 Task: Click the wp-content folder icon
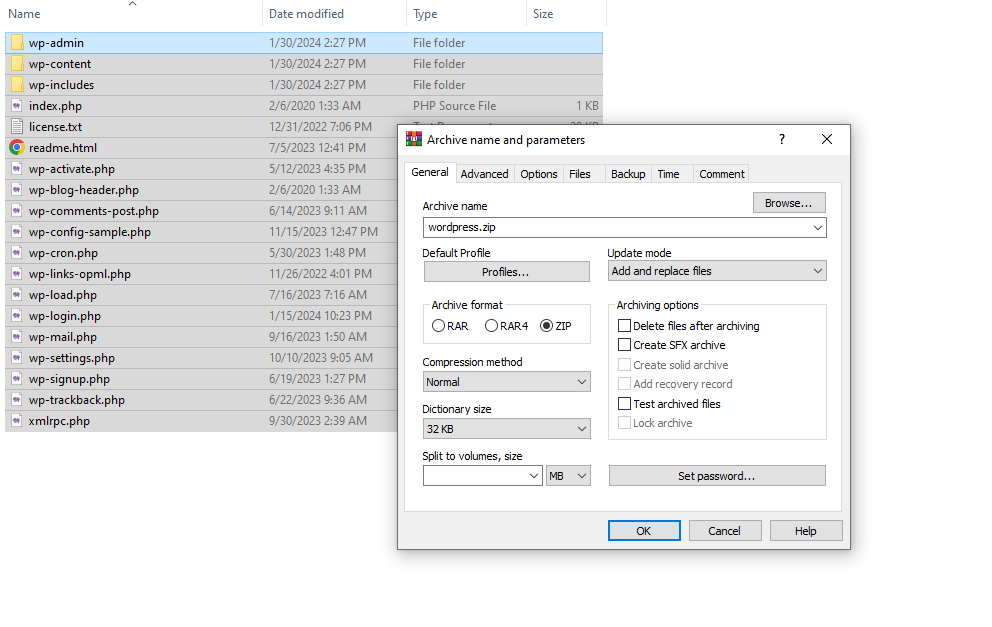tap(17, 64)
